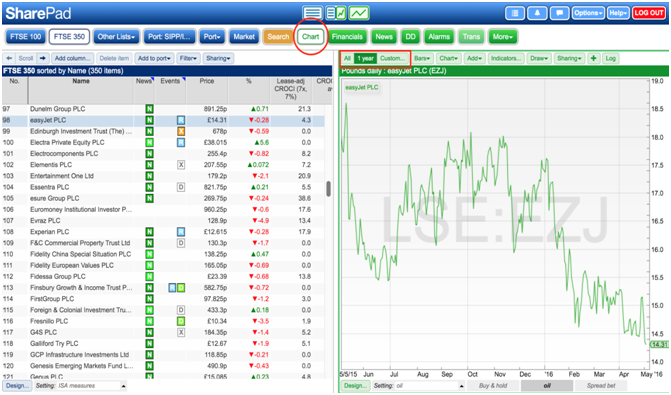
Task: Open news icon for Galliford Try PLC
Action: click(x=149, y=344)
